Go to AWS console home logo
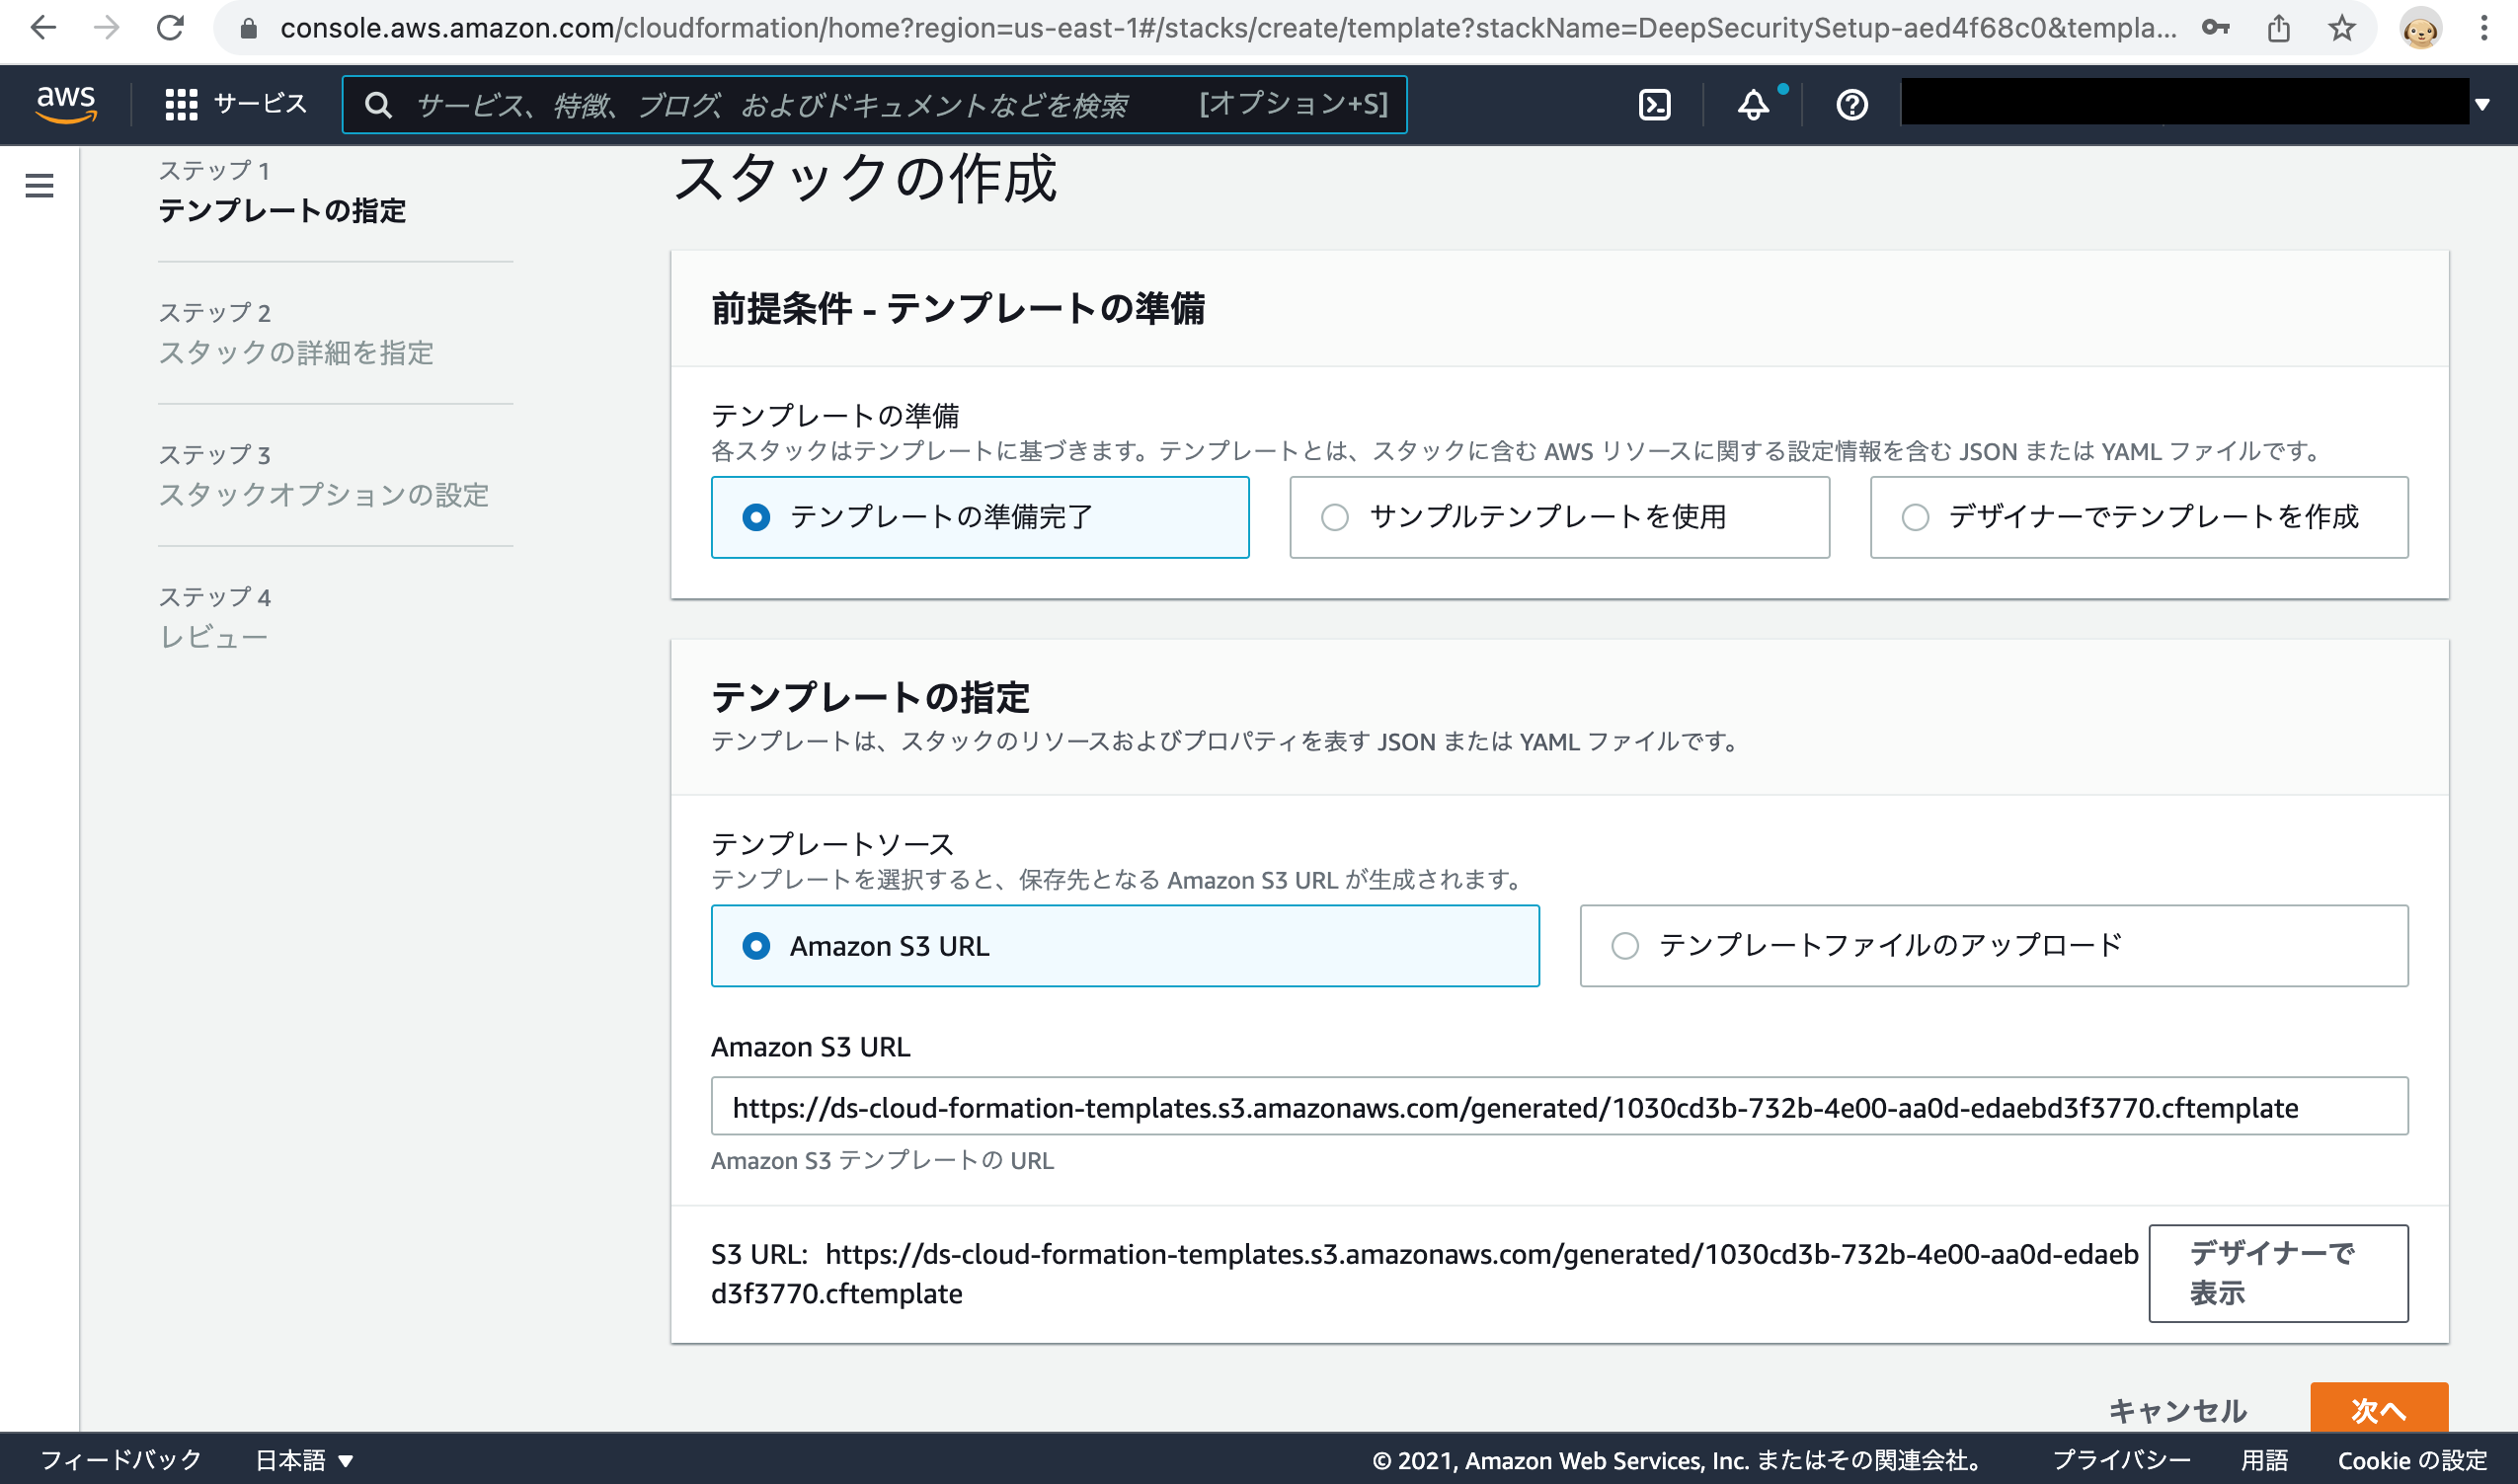 (x=66, y=103)
